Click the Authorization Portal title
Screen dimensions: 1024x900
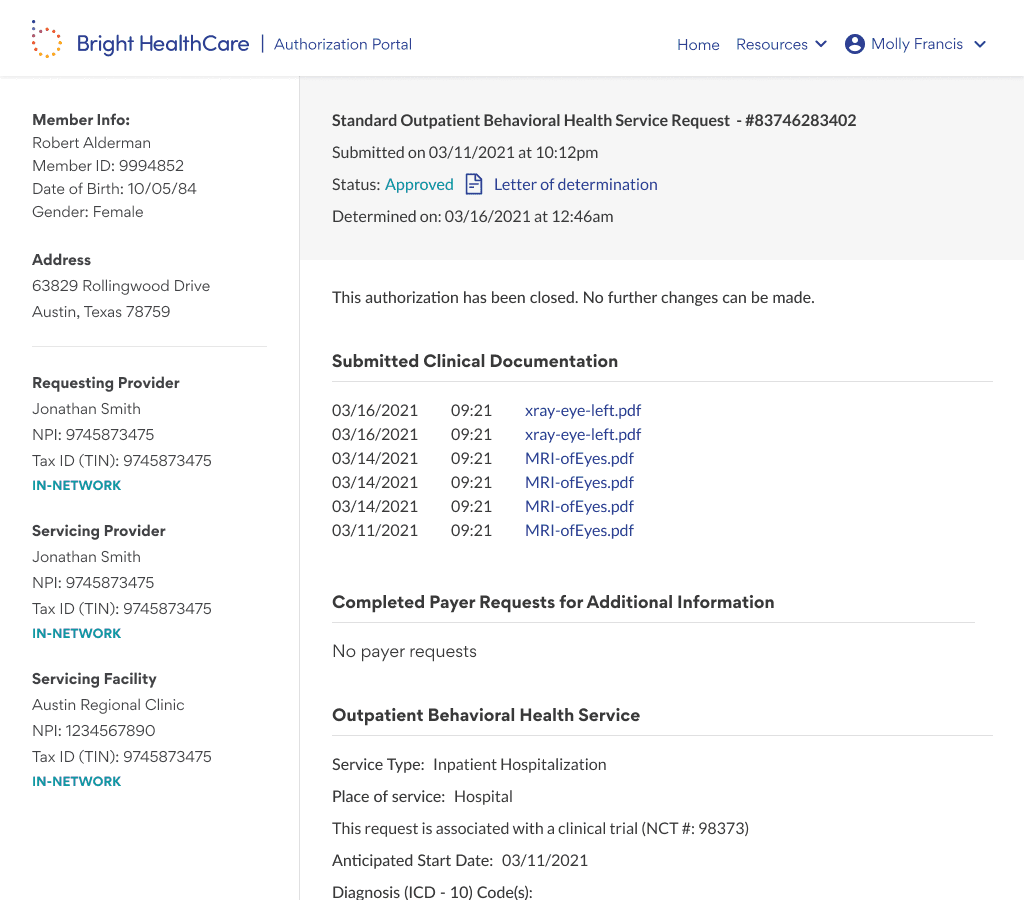click(343, 44)
